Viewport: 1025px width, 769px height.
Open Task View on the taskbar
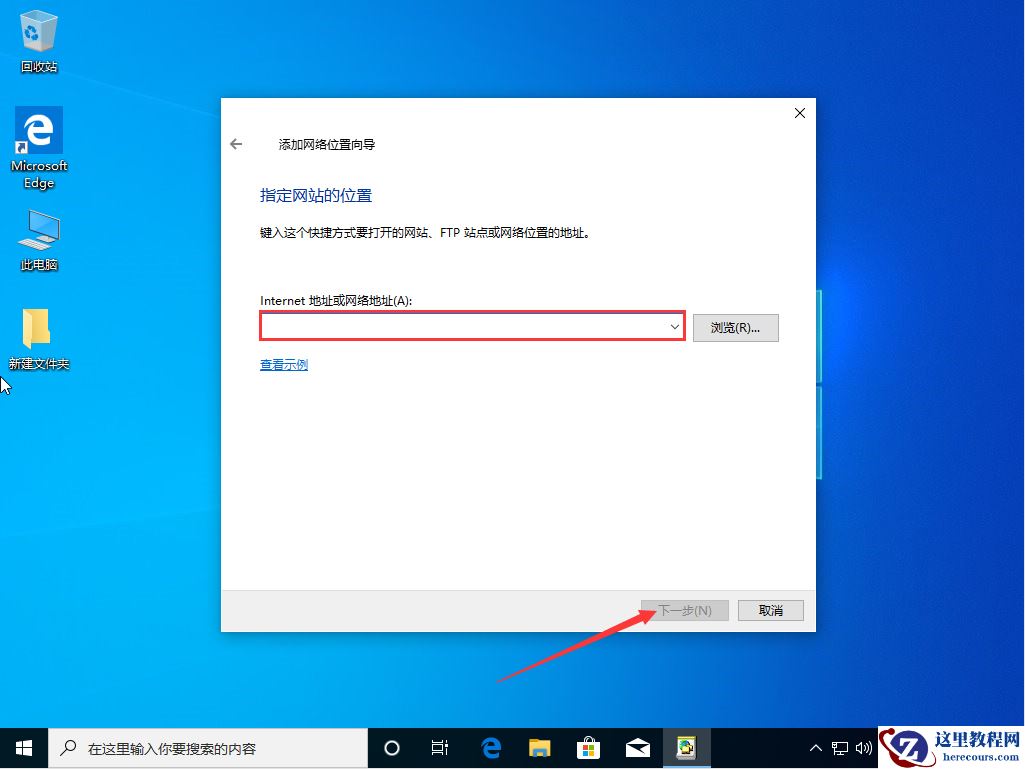[x=440, y=747]
